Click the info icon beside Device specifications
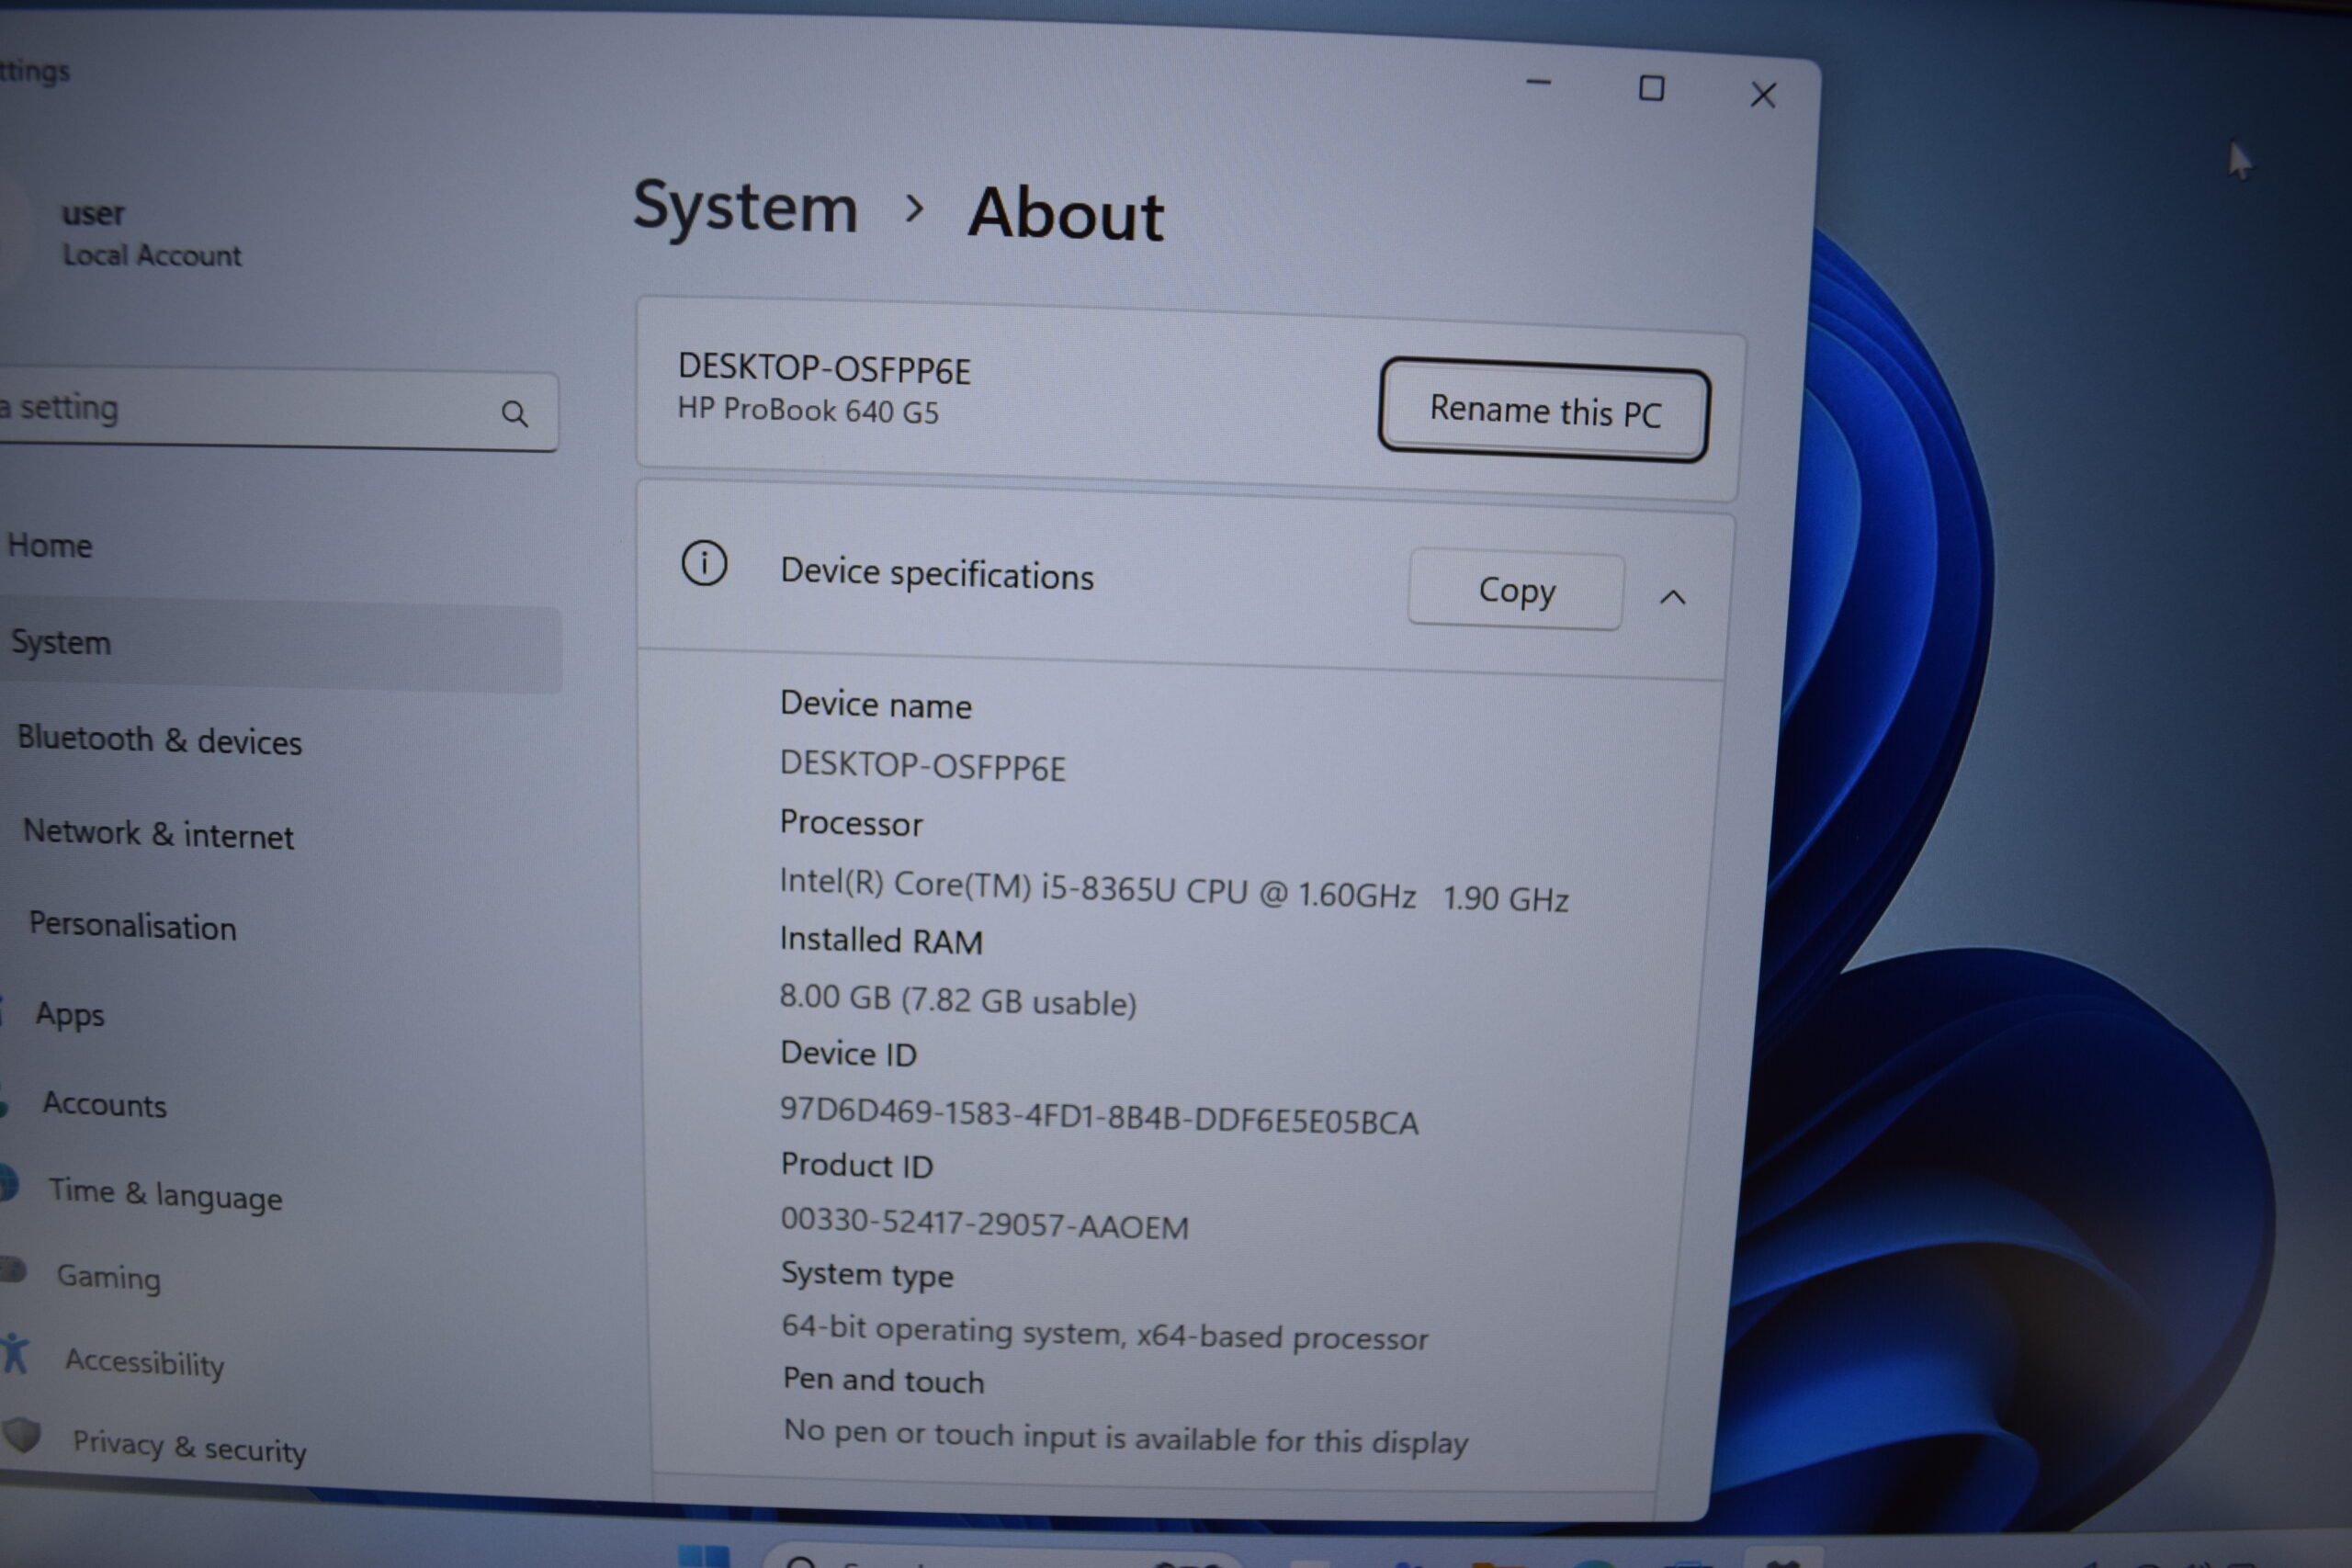 704,564
